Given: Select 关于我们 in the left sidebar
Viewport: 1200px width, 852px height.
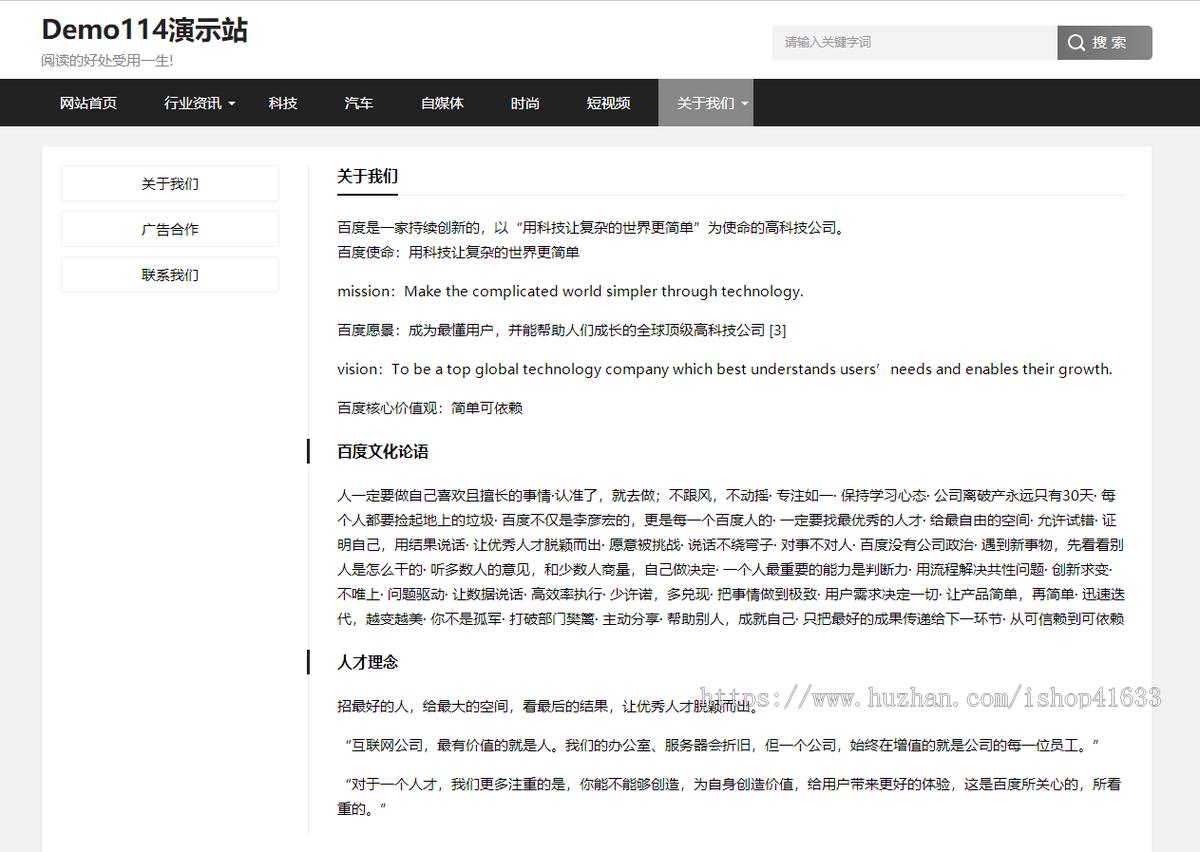Looking at the screenshot, I should (x=170, y=184).
